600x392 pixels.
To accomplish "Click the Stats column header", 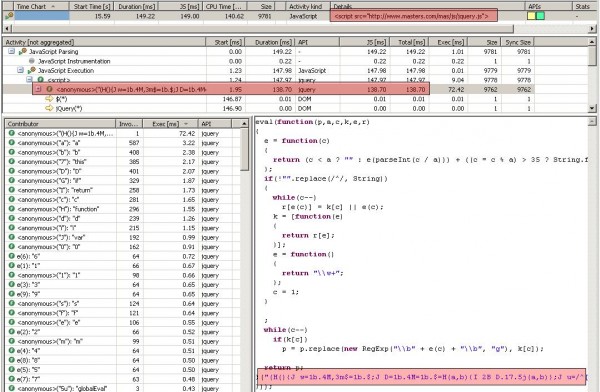I will [x=585, y=6].
